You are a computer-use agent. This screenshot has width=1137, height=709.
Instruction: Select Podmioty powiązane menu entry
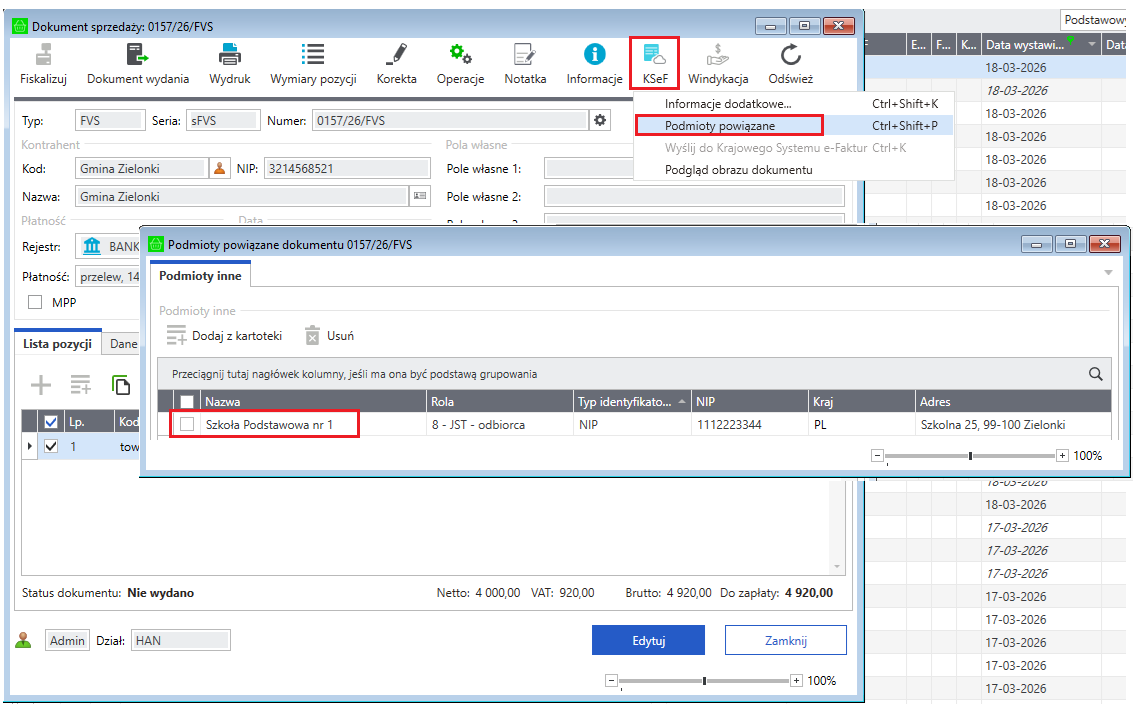click(x=719, y=126)
